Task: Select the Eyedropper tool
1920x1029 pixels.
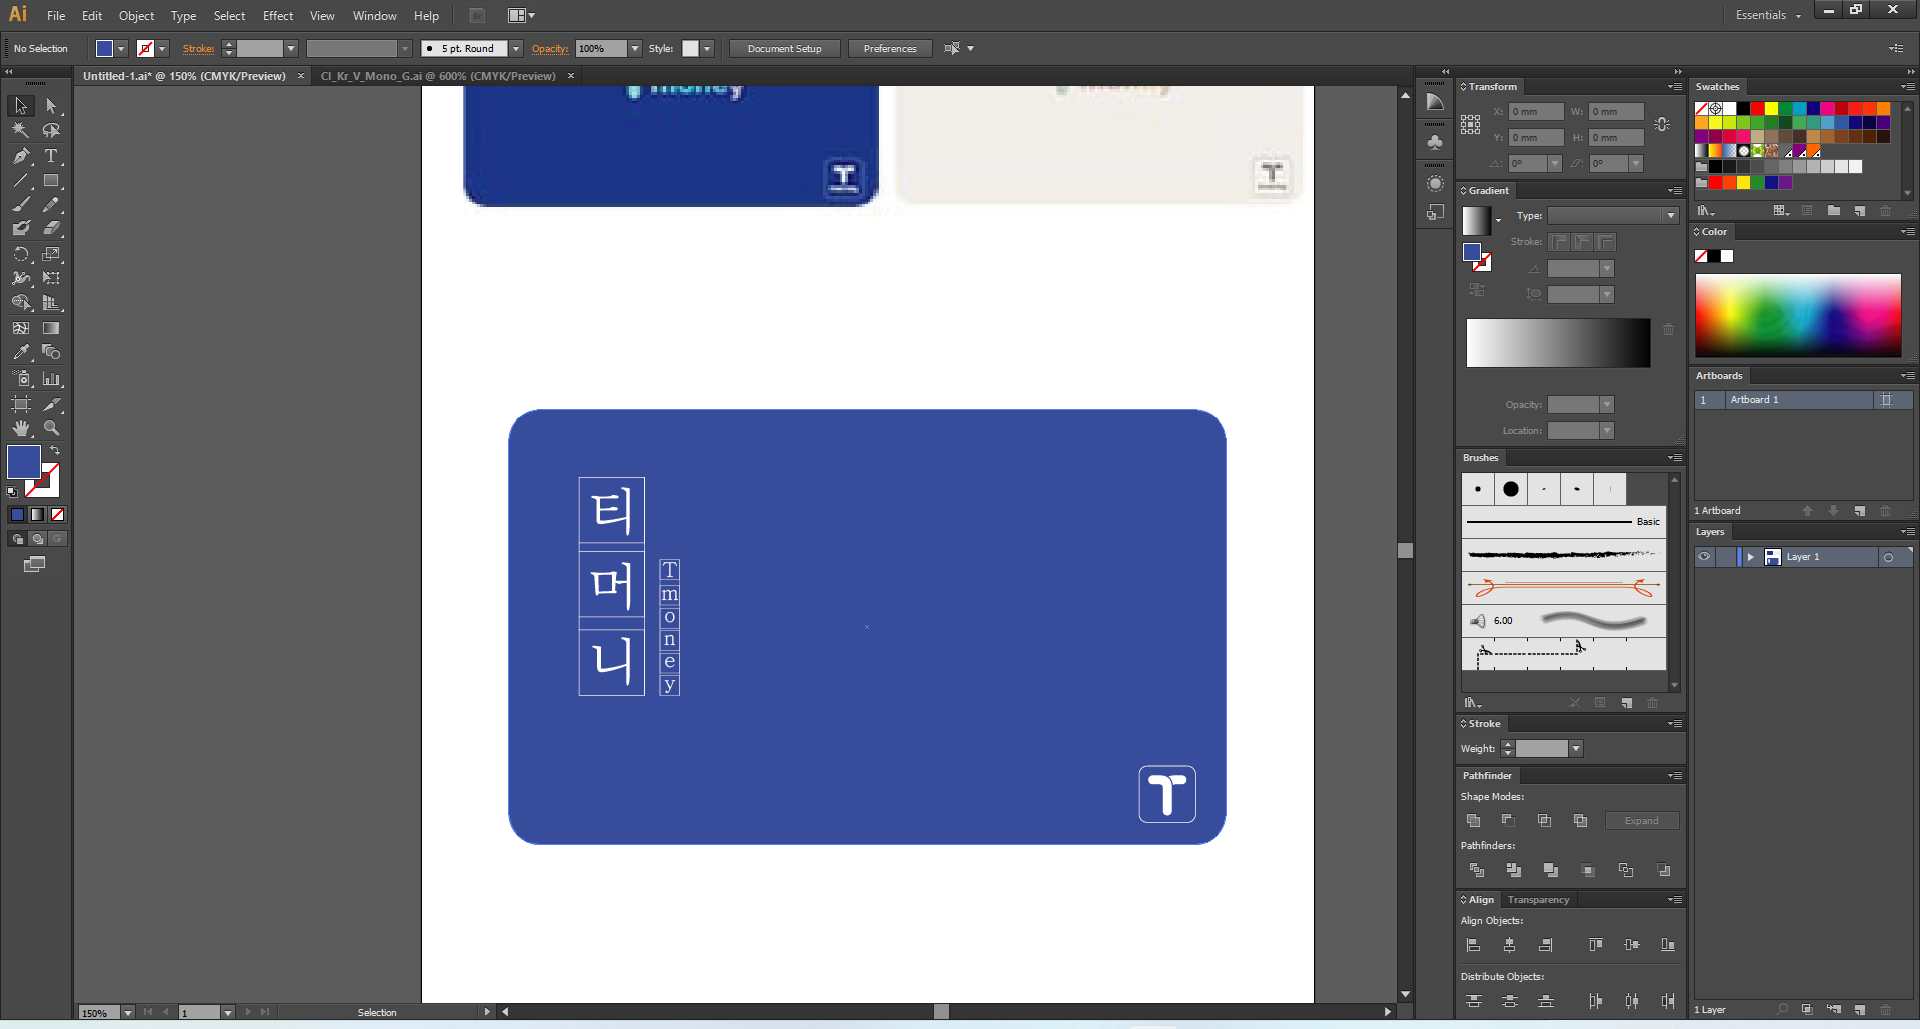Action: 21,352
